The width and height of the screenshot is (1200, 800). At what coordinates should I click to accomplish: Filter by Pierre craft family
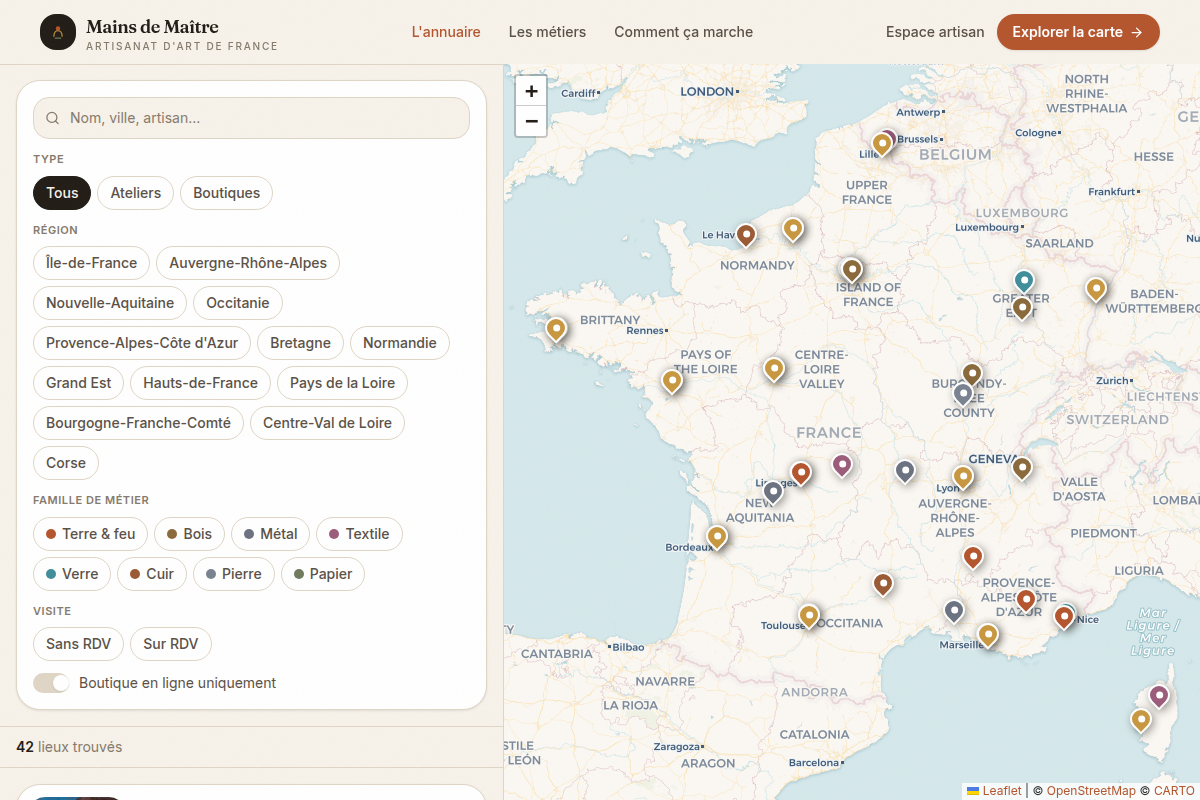[x=234, y=574]
